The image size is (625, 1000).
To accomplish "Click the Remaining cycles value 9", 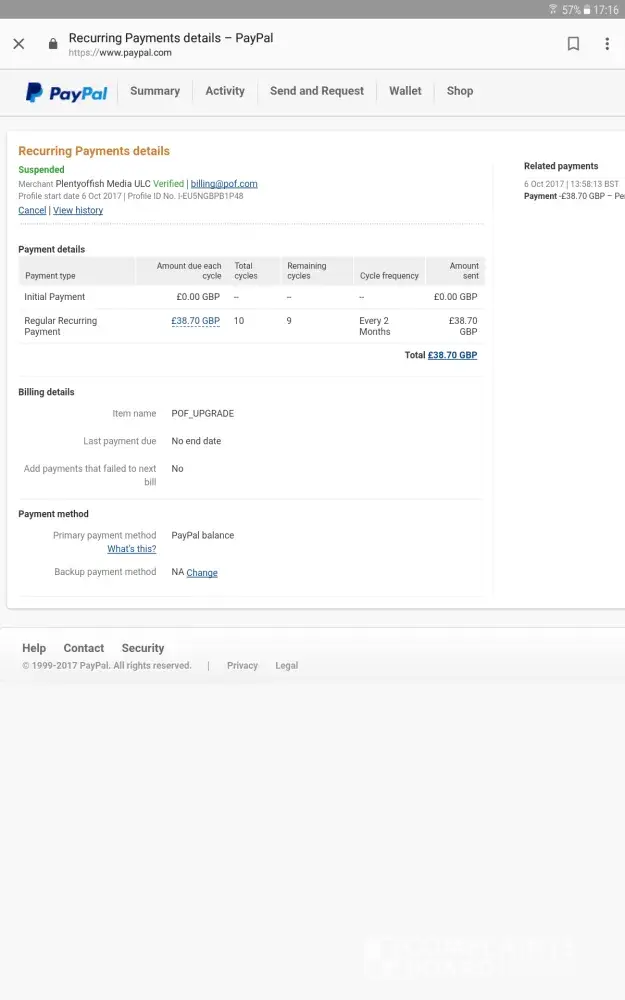I will point(289,321).
